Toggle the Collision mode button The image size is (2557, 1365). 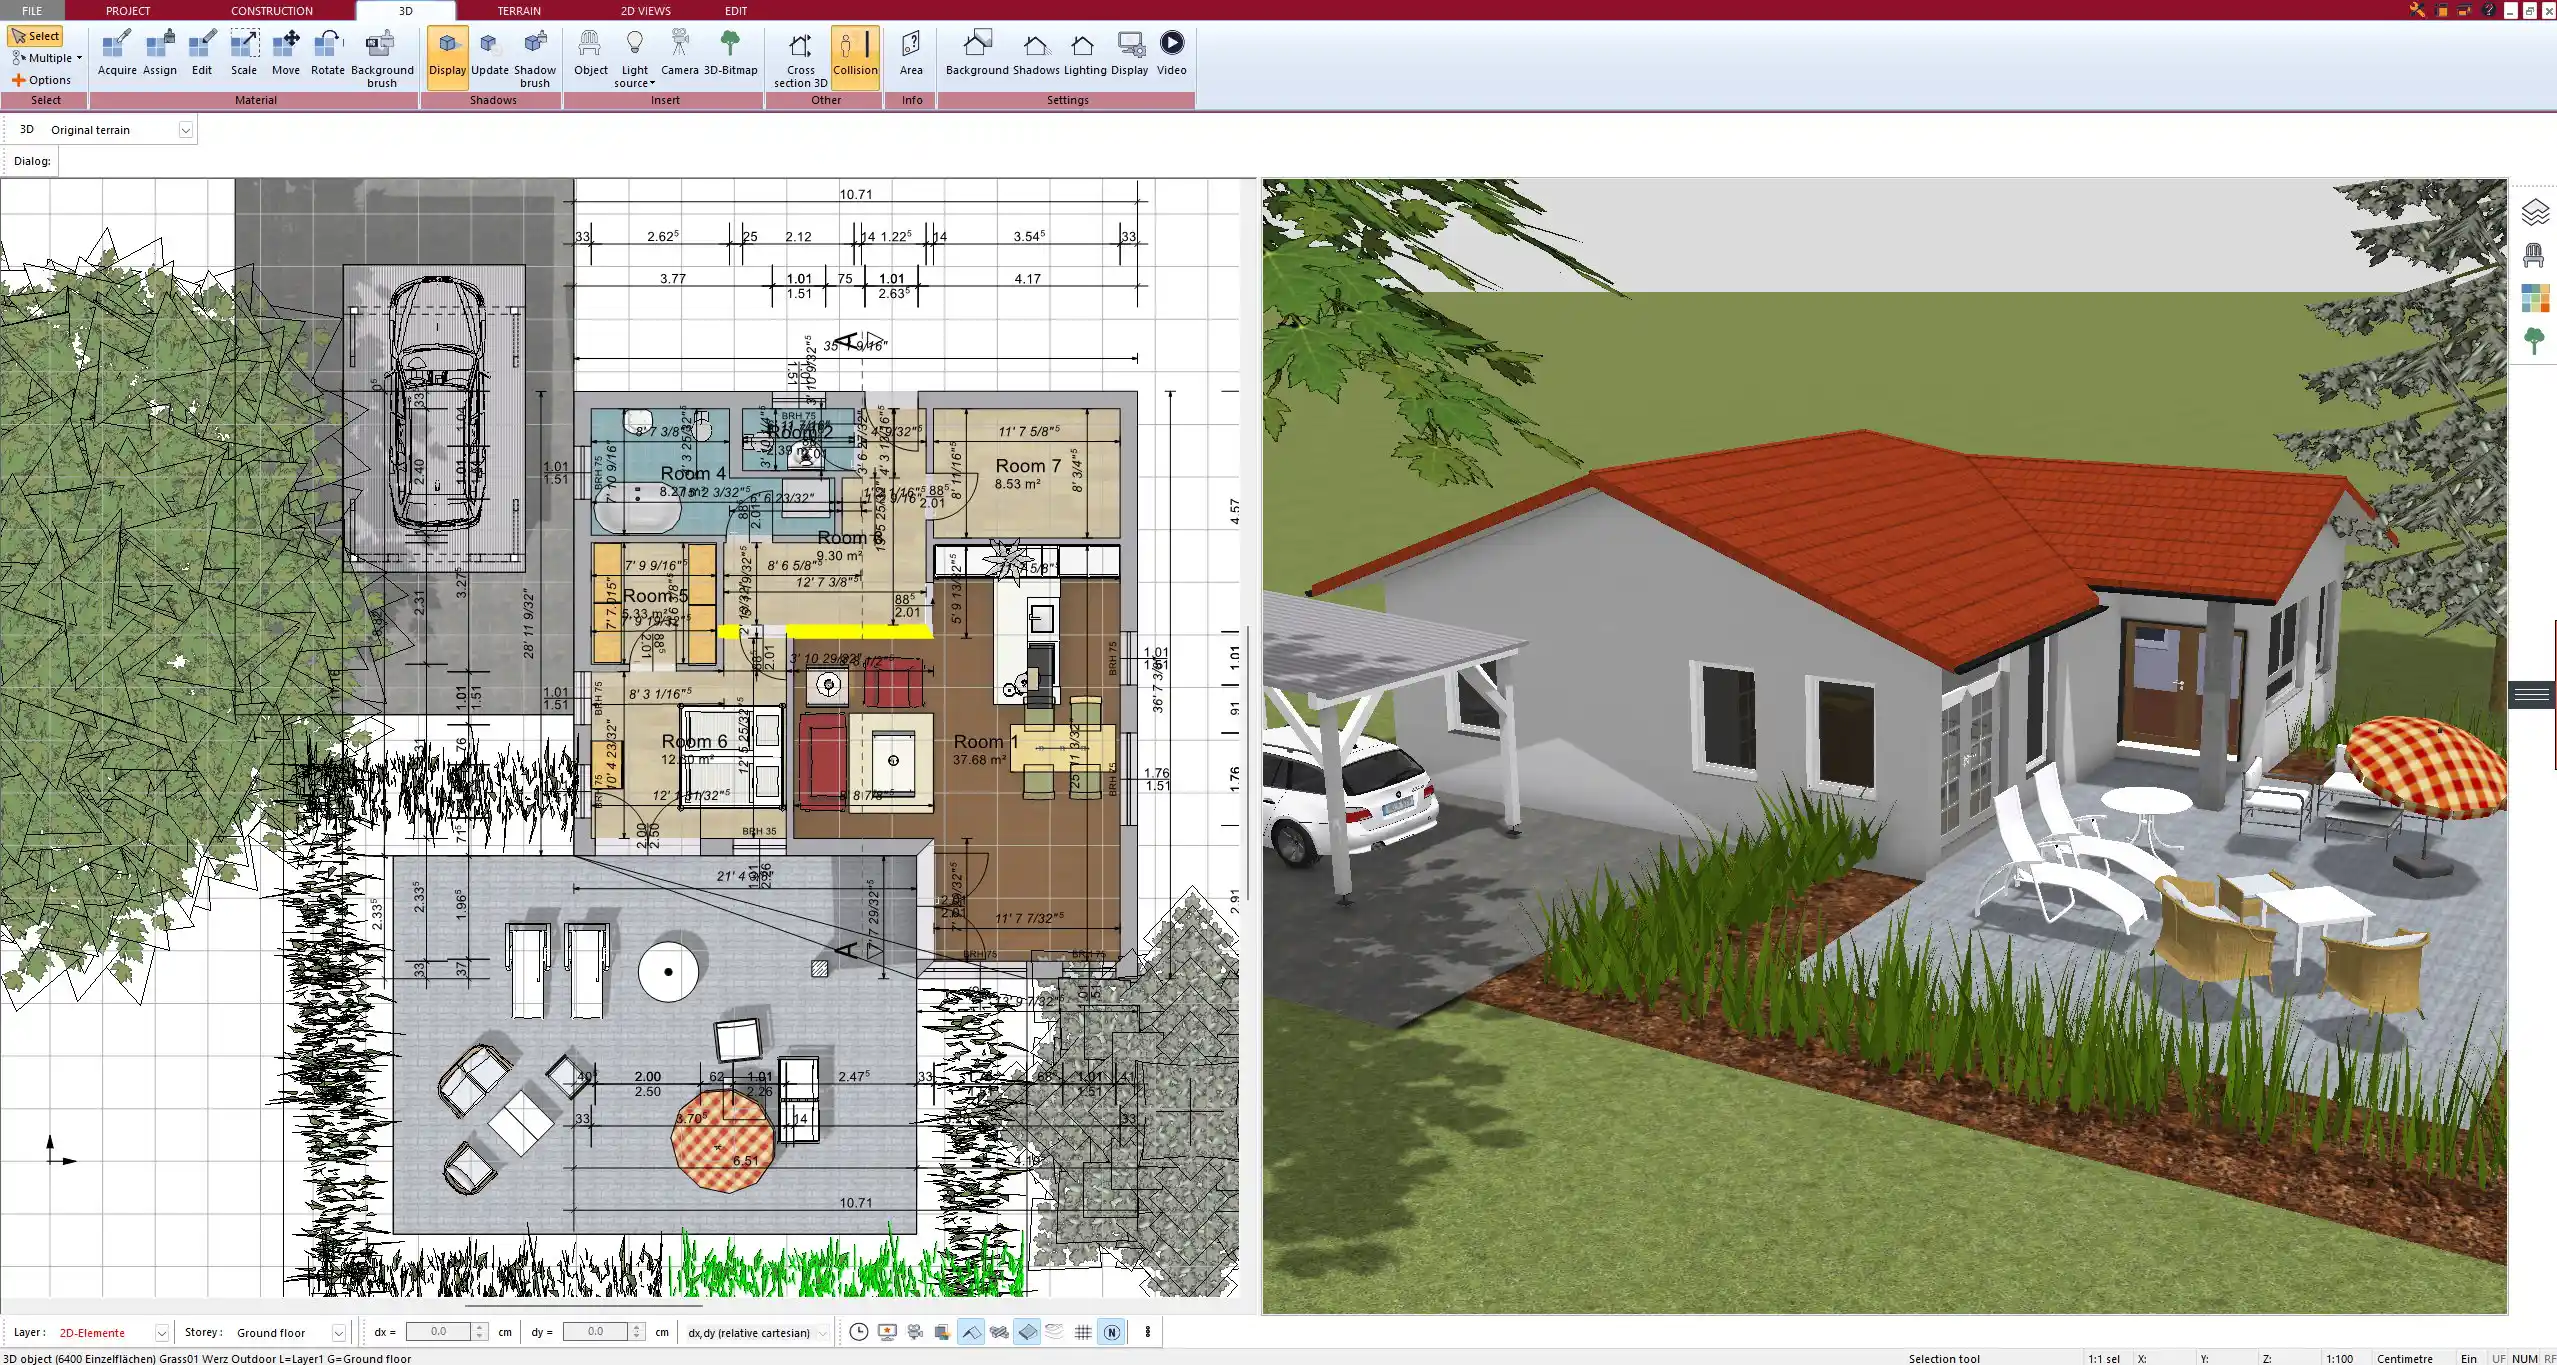click(x=855, y=53)
